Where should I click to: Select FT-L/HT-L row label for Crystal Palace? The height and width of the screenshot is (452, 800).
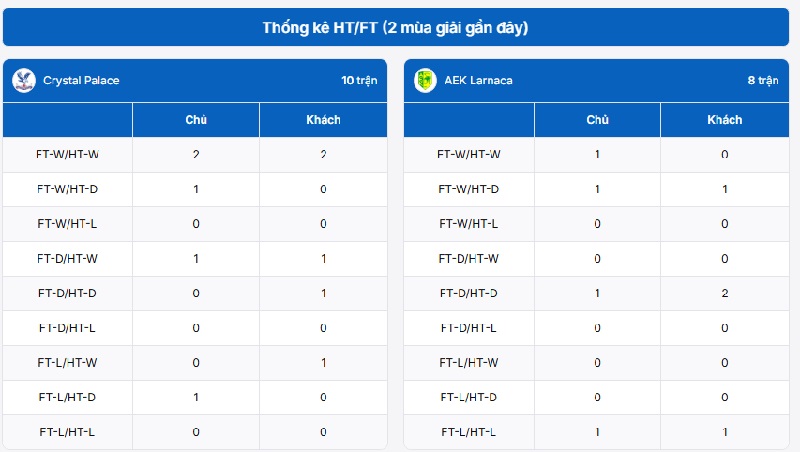[67, 432]
